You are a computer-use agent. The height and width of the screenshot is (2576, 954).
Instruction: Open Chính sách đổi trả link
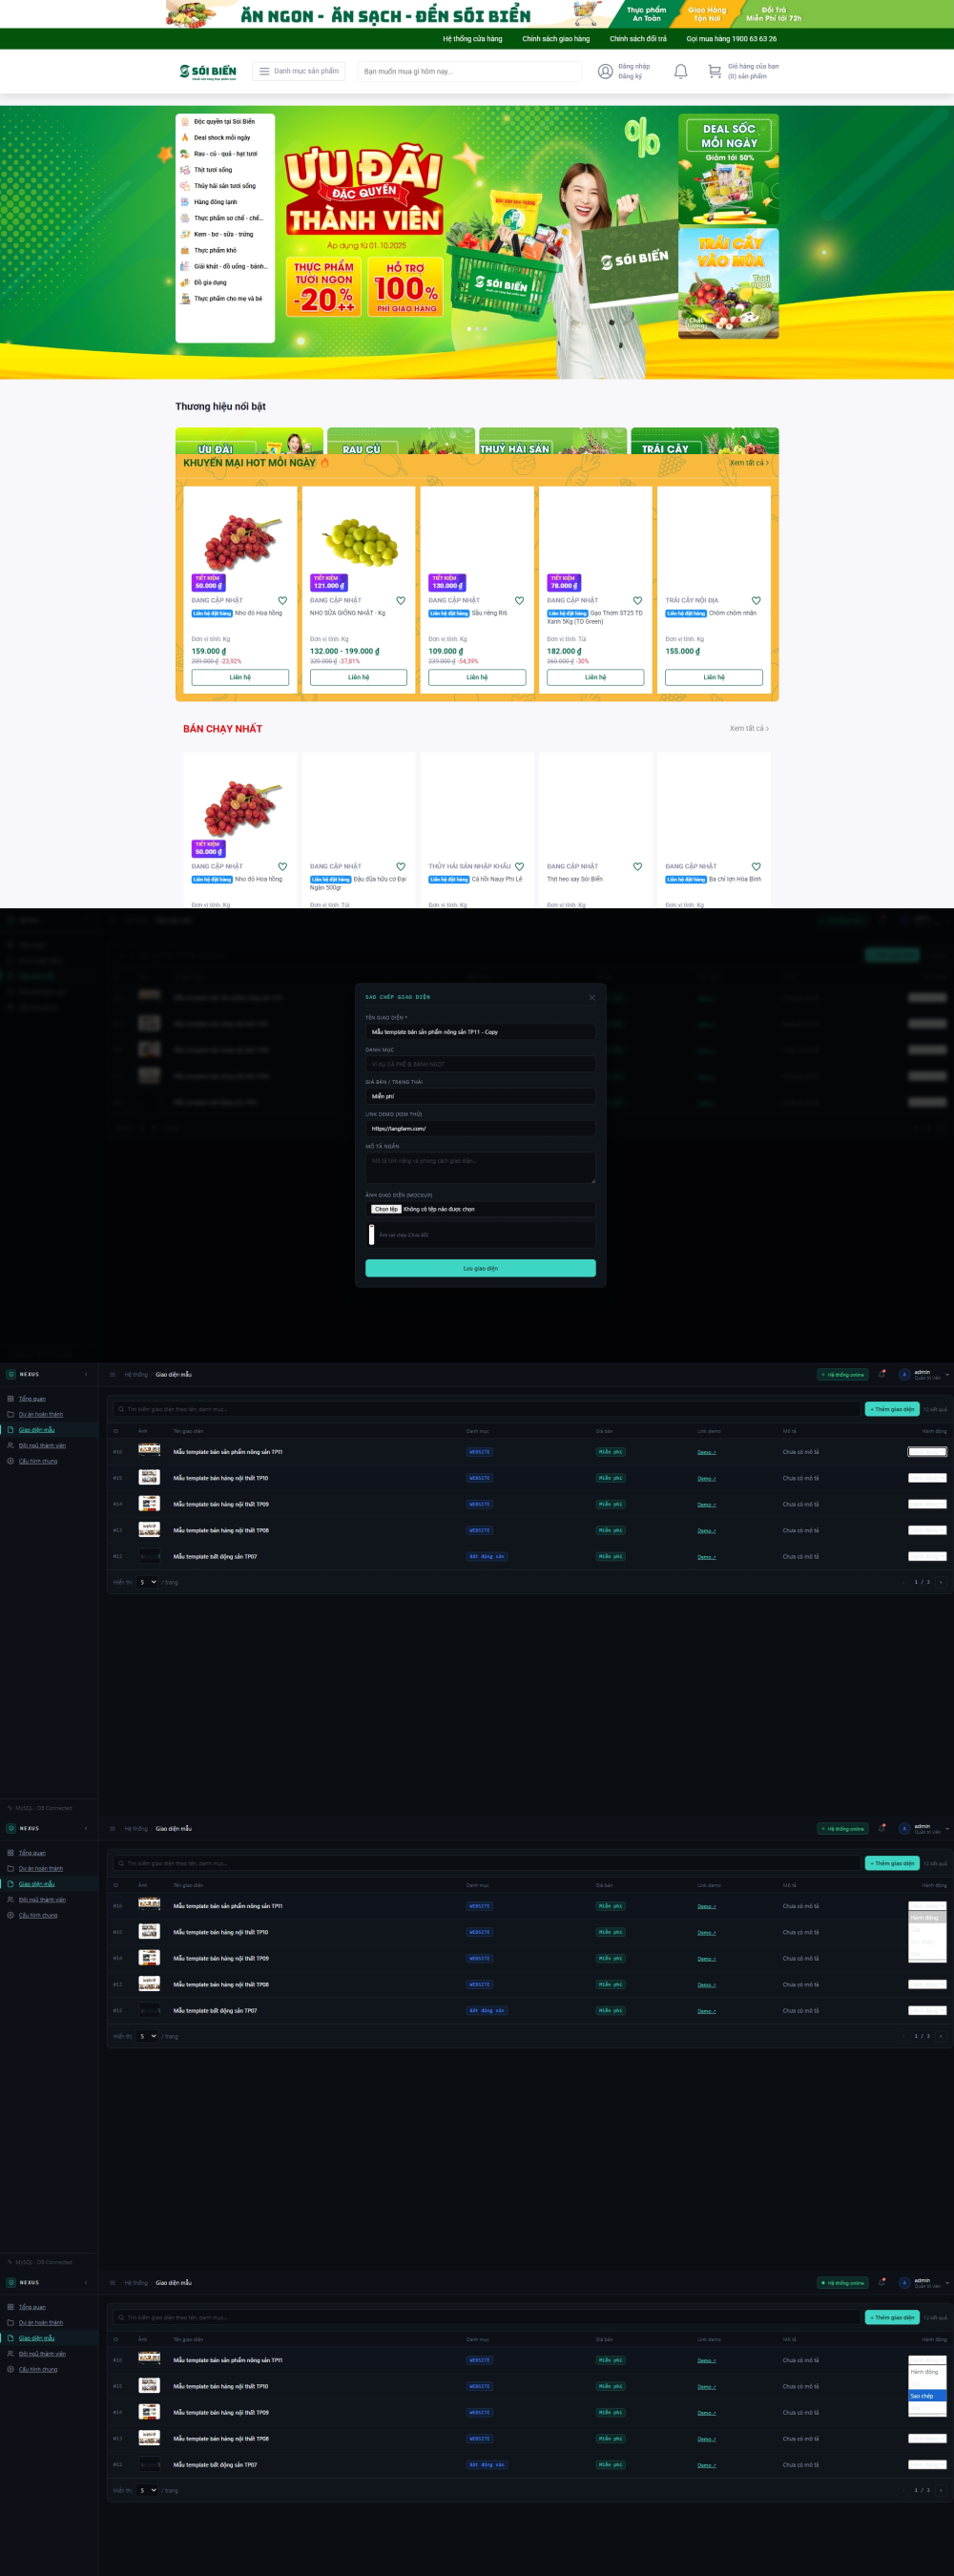pyautogui.click(x=638, y=39)
